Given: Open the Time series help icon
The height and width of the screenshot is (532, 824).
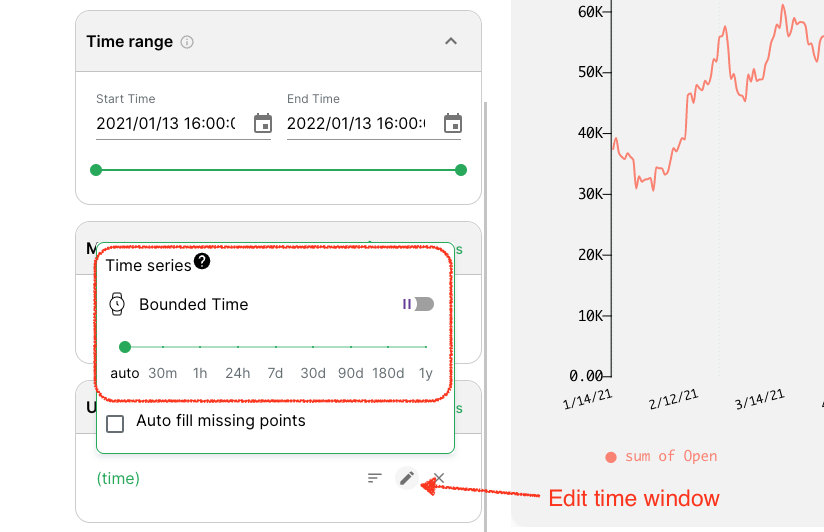Looking at the screenshot, I should coord(202,262).
